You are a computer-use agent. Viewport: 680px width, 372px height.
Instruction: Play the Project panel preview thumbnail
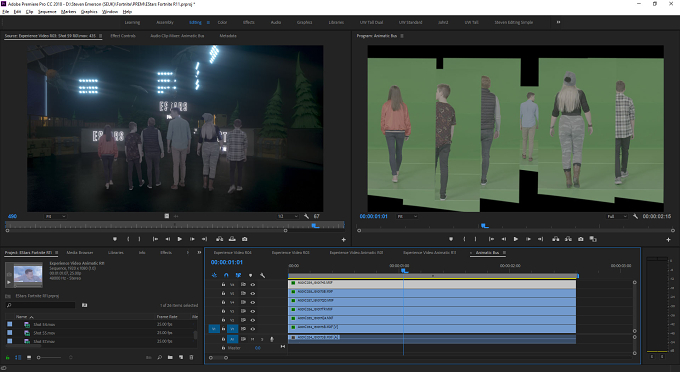click(x=8, y=282)
